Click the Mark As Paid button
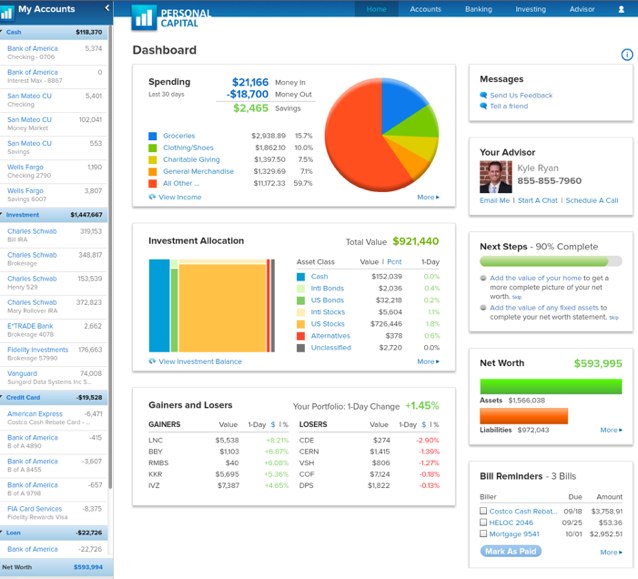This screenshot has height=579, width=638. [x=511, y=551]
